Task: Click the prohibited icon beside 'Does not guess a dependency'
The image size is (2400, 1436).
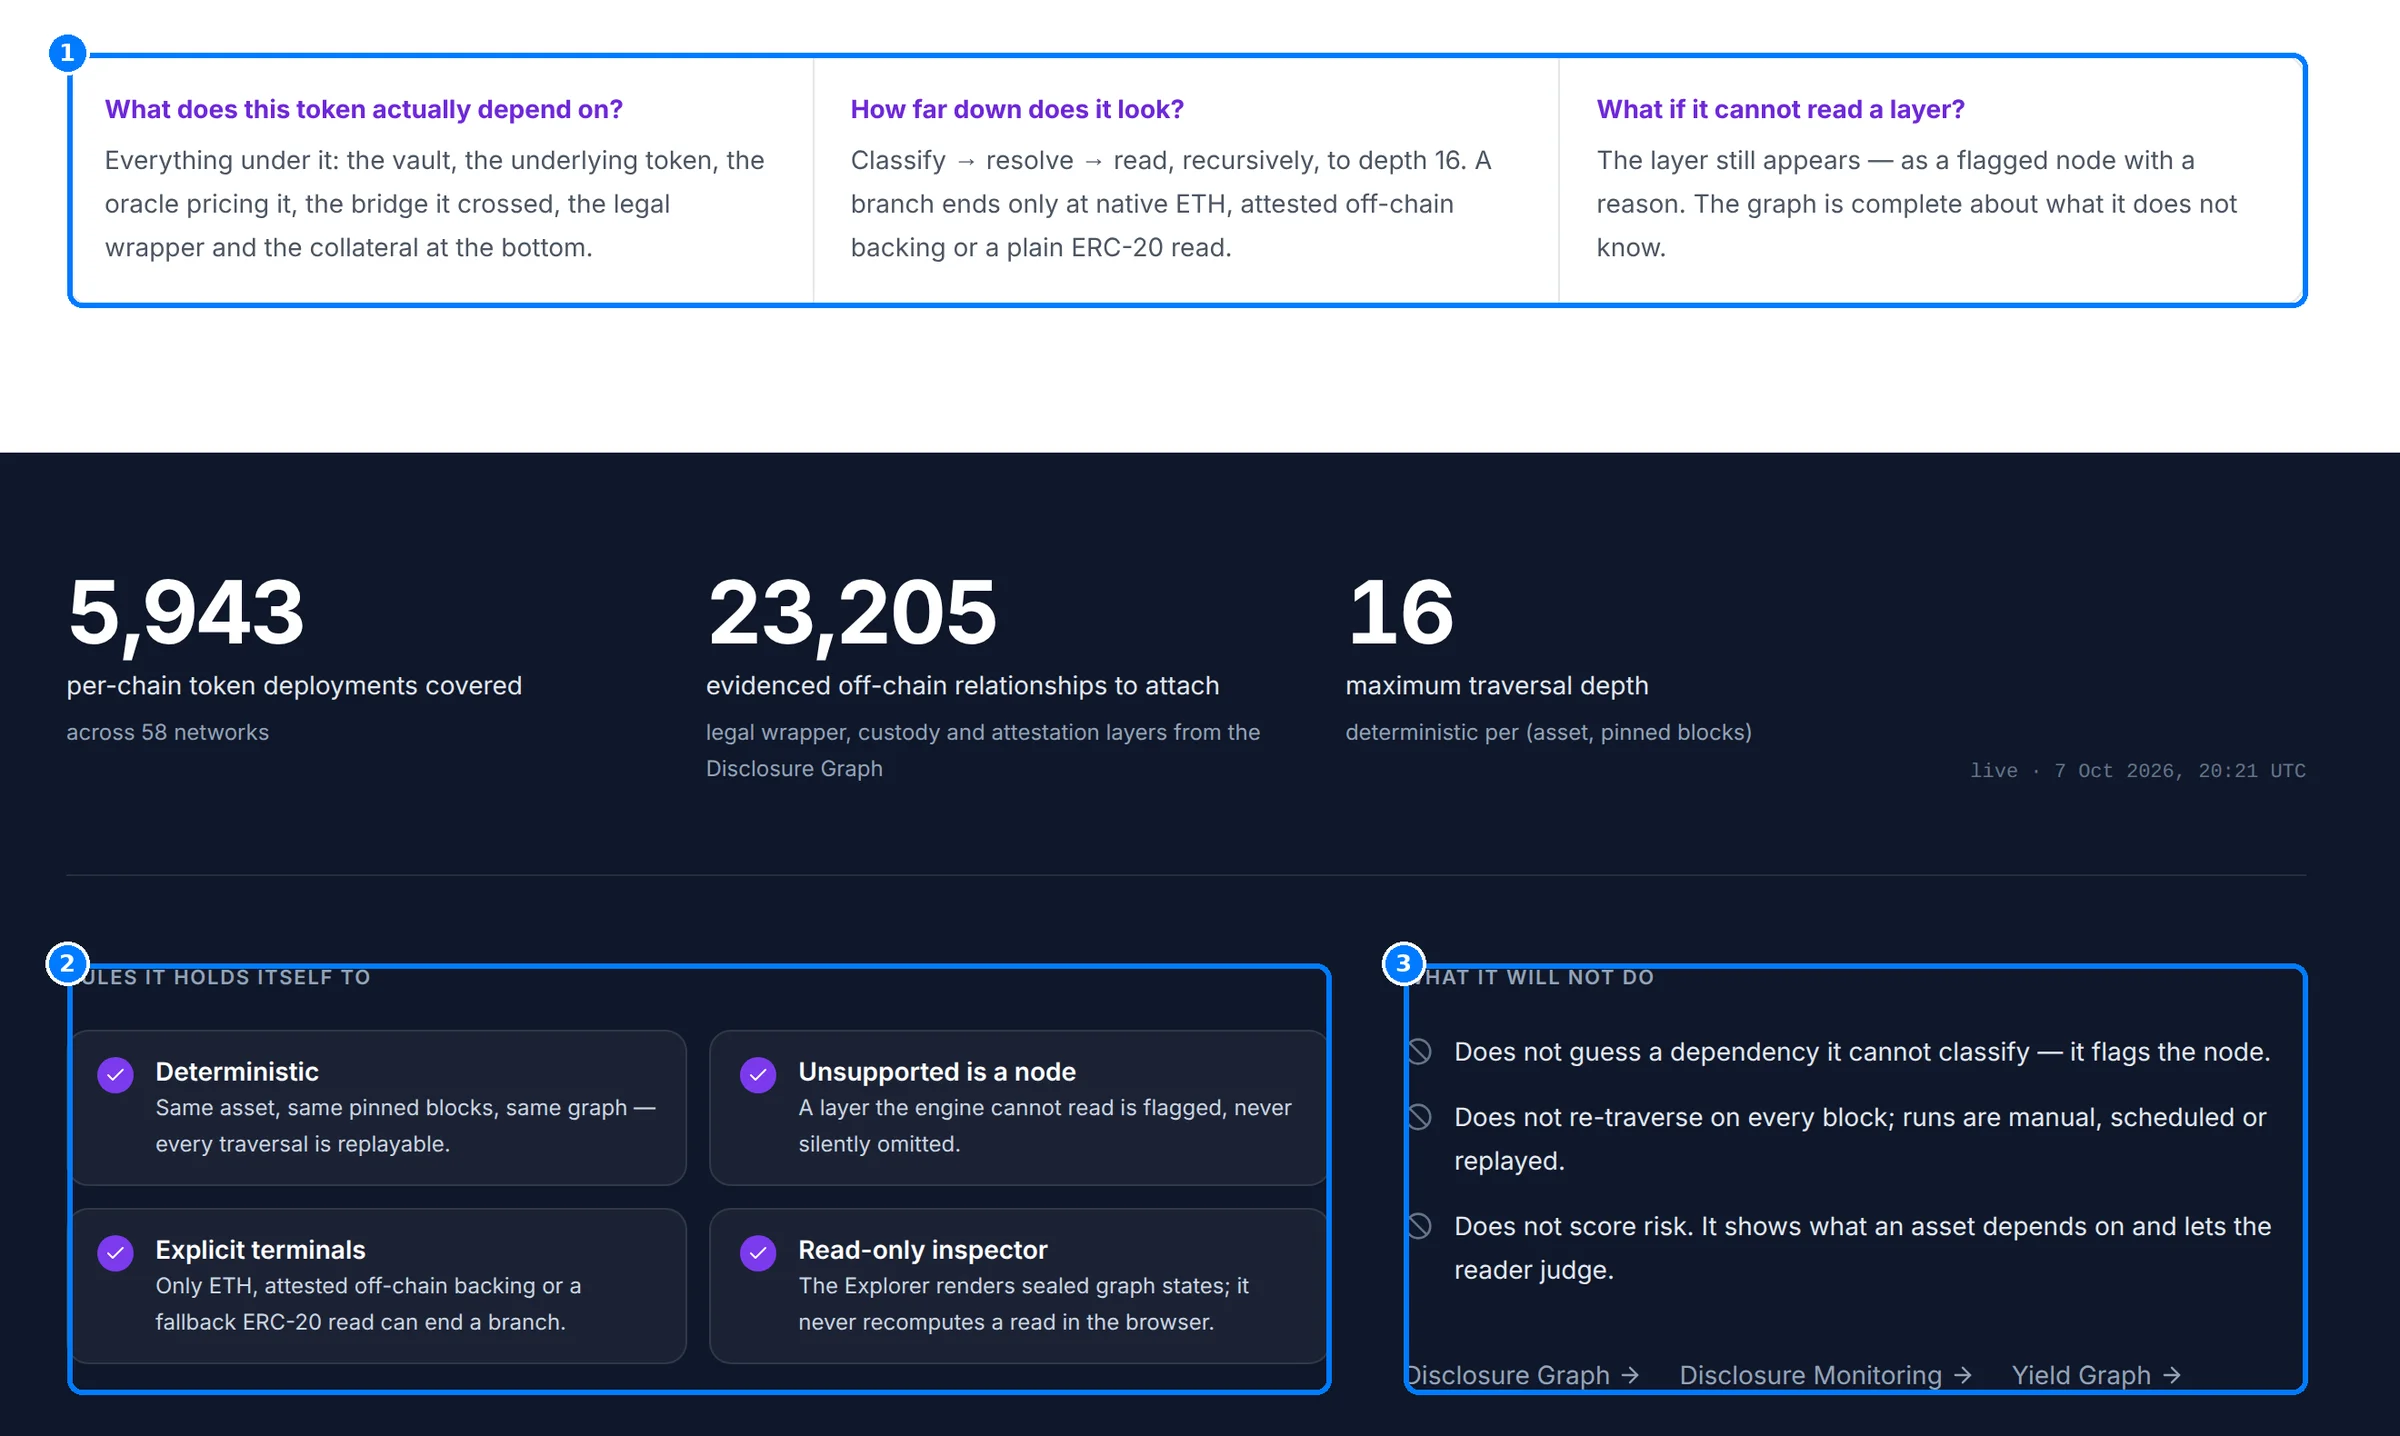Action: tap(1419, 1052)
